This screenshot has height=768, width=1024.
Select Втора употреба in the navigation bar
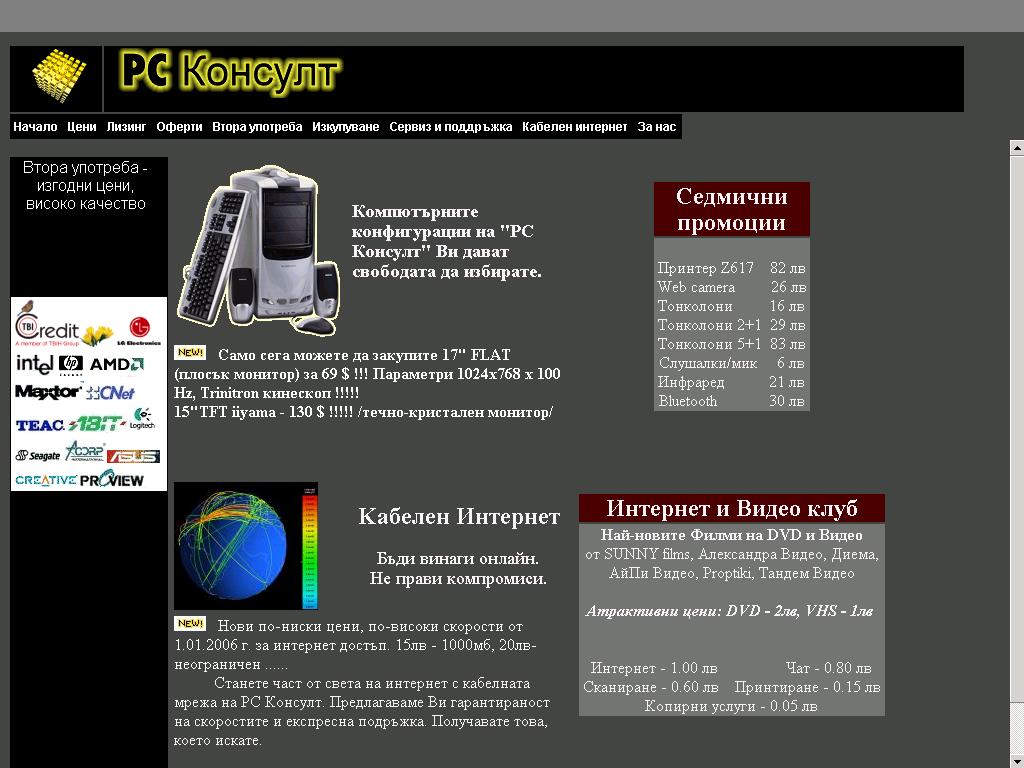(257, 127)
